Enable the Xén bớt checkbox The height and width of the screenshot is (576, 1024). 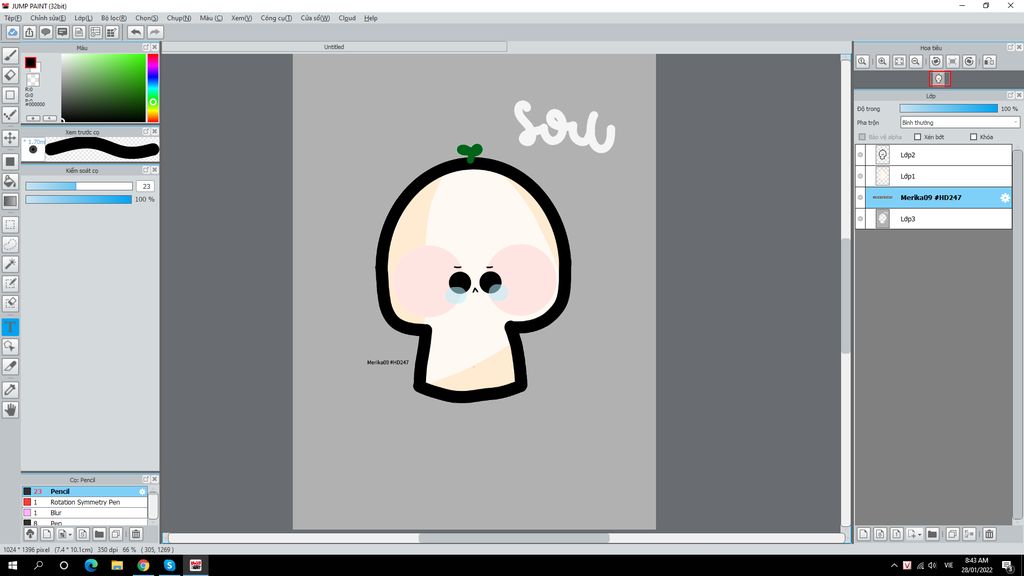click(x=918, y=137)
